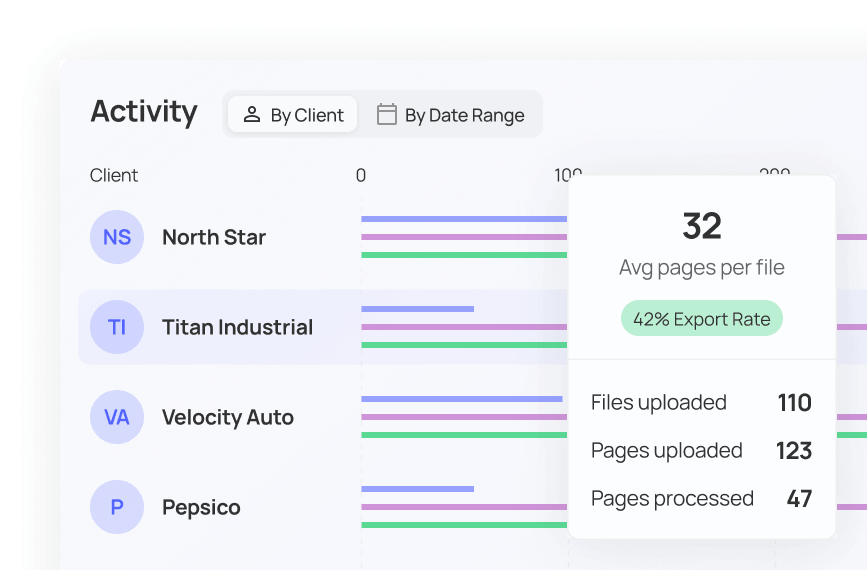Click the Client column header
This screenshot has height=570, width=867.
tap(114, 175)
